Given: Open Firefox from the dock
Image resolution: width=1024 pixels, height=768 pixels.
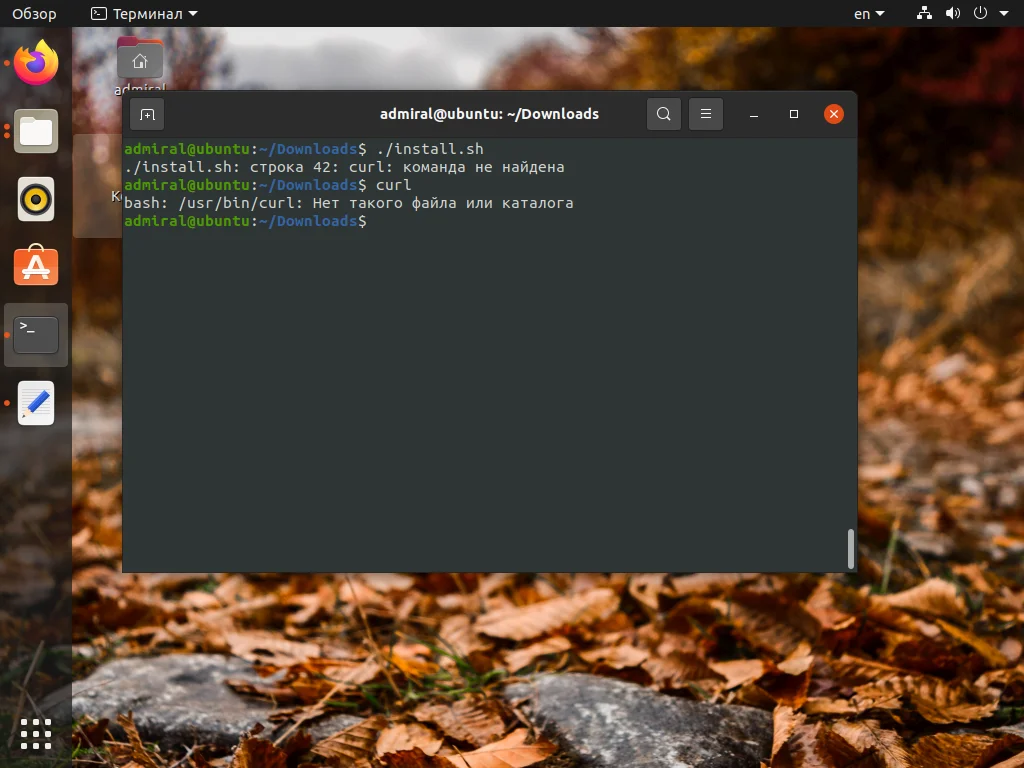Looking at the screenshot, I should point(36,63).
